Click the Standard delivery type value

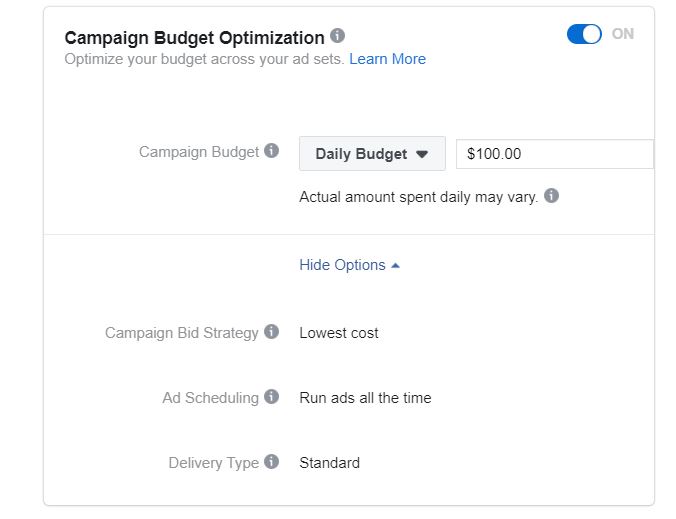329,463
